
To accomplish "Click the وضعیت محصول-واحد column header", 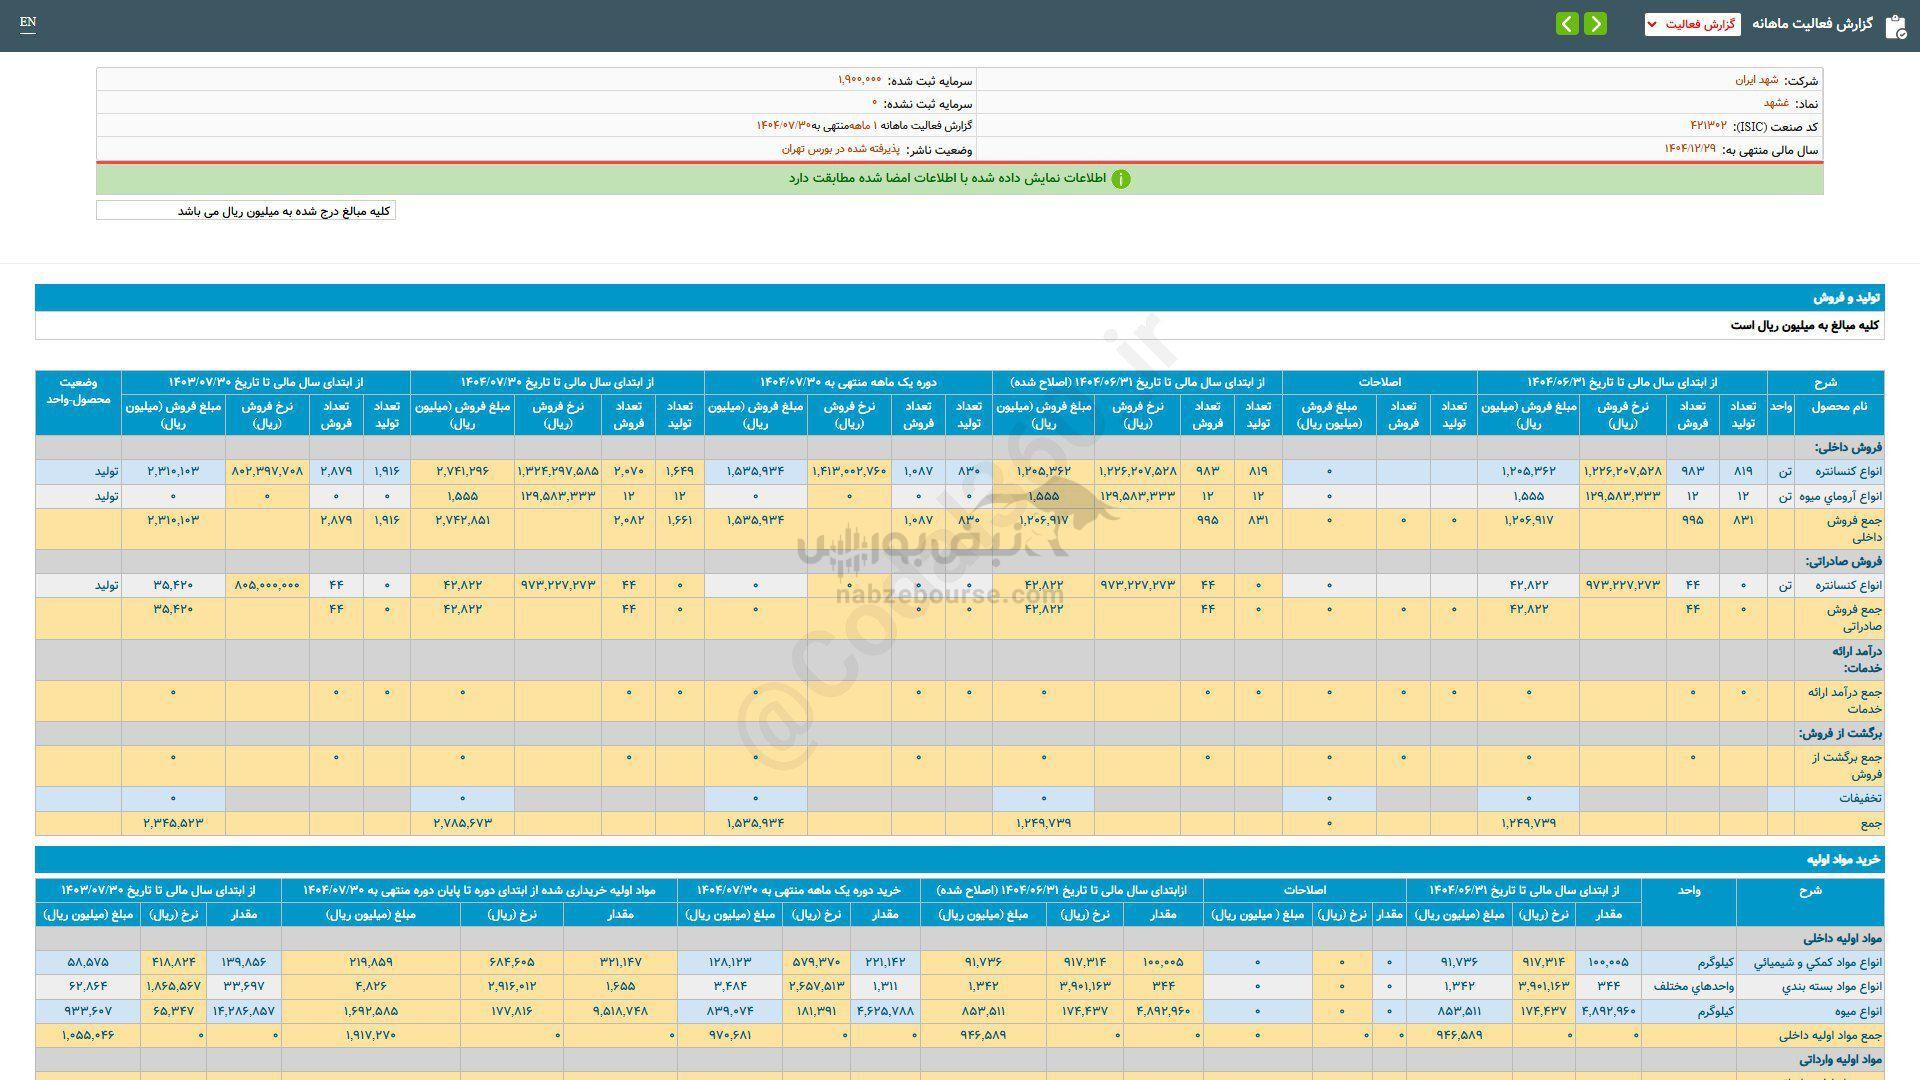I will pyautogui.click(x=78, y=391).
